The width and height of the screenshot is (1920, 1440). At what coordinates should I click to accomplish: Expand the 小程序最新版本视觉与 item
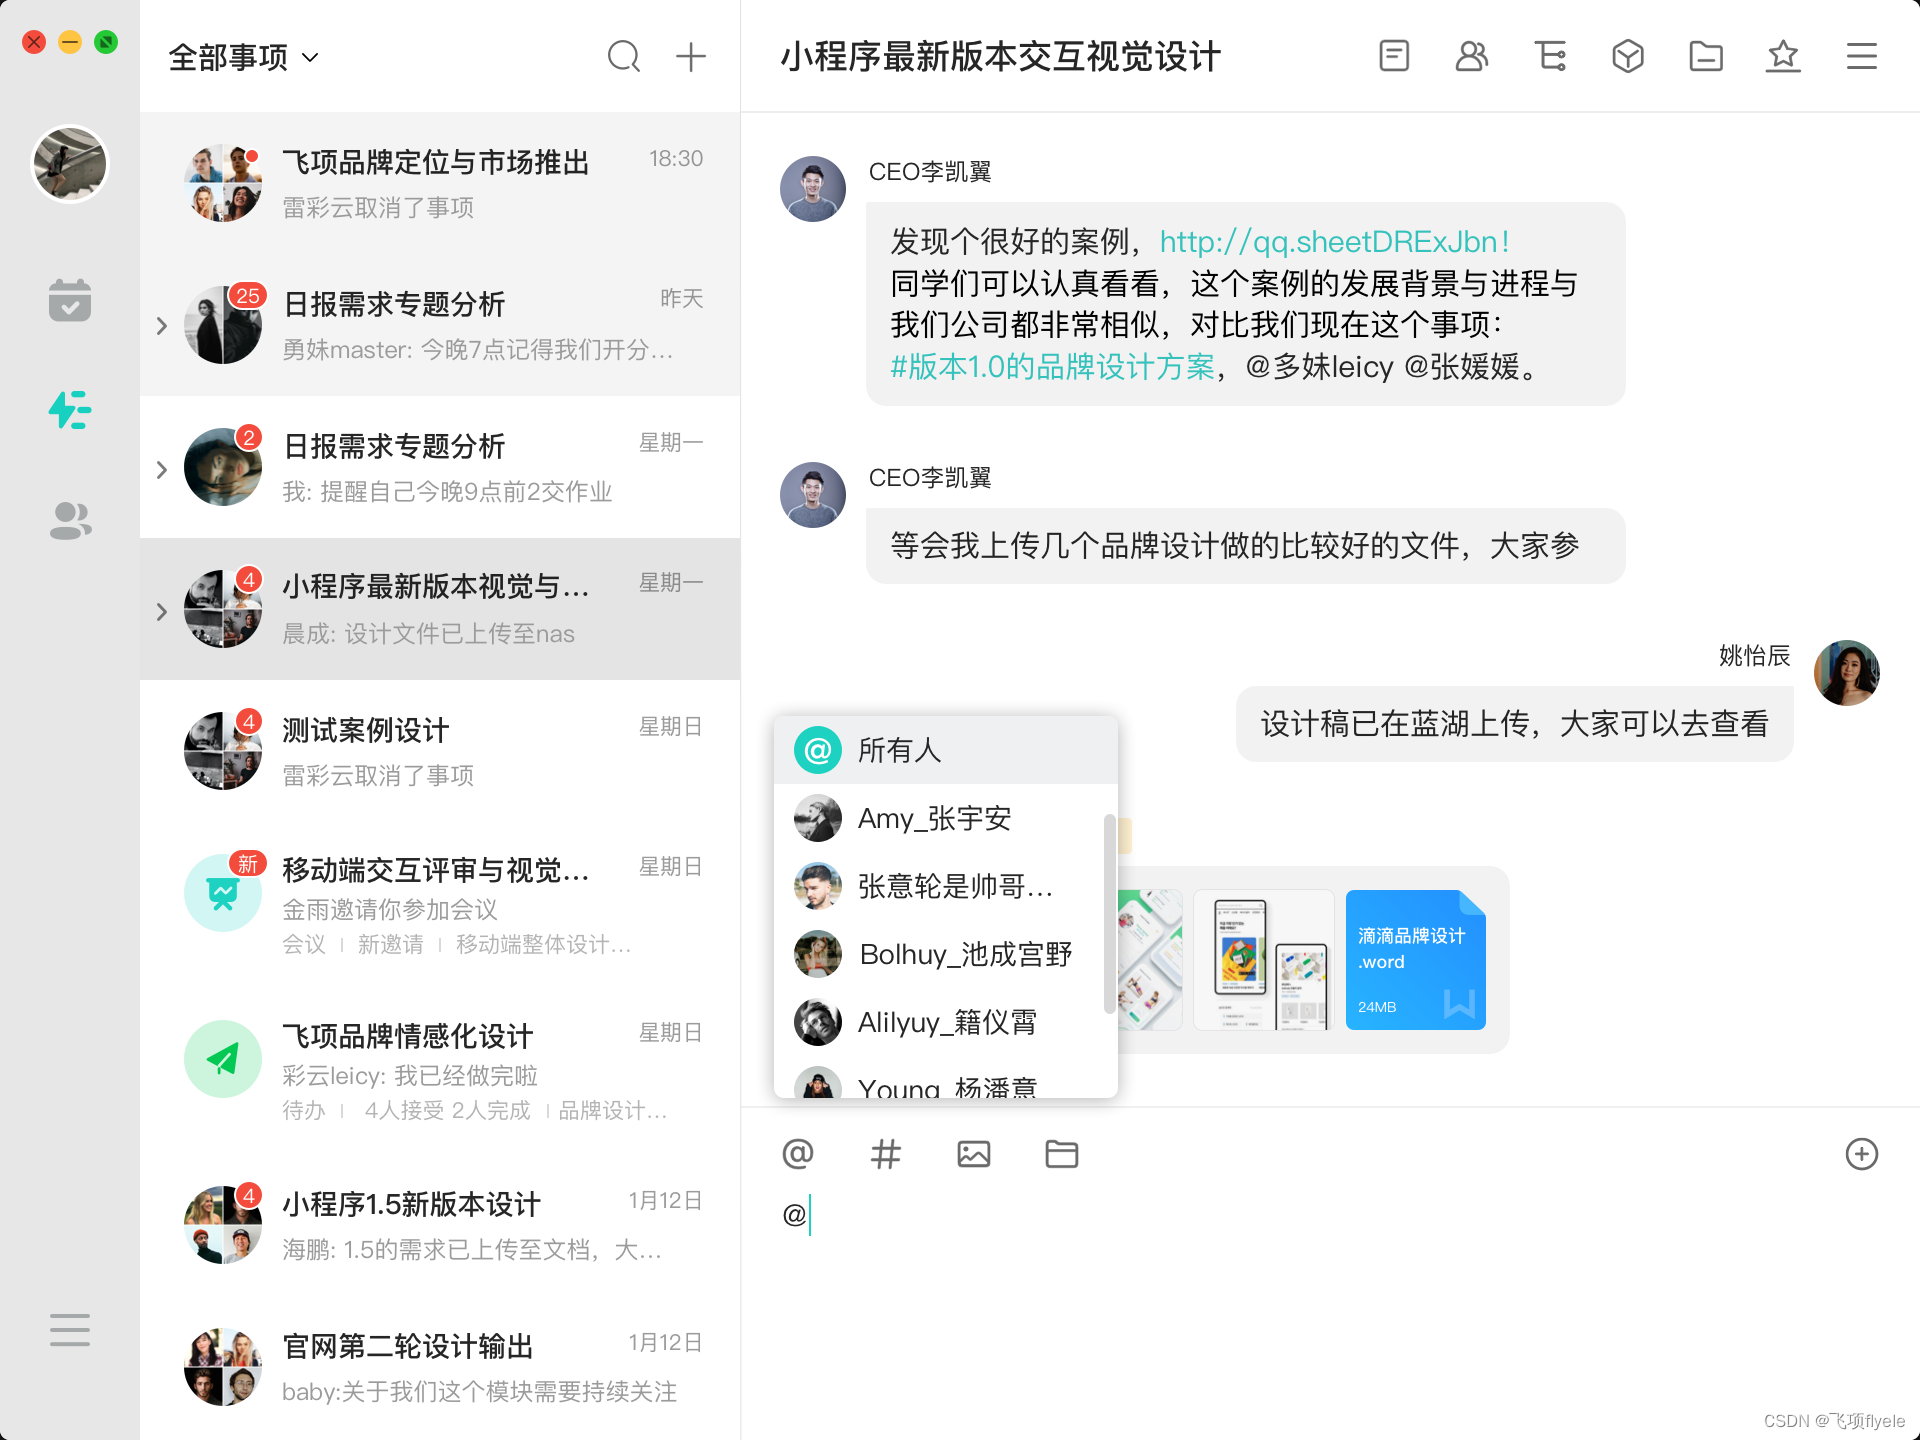(x=162, y=611)
